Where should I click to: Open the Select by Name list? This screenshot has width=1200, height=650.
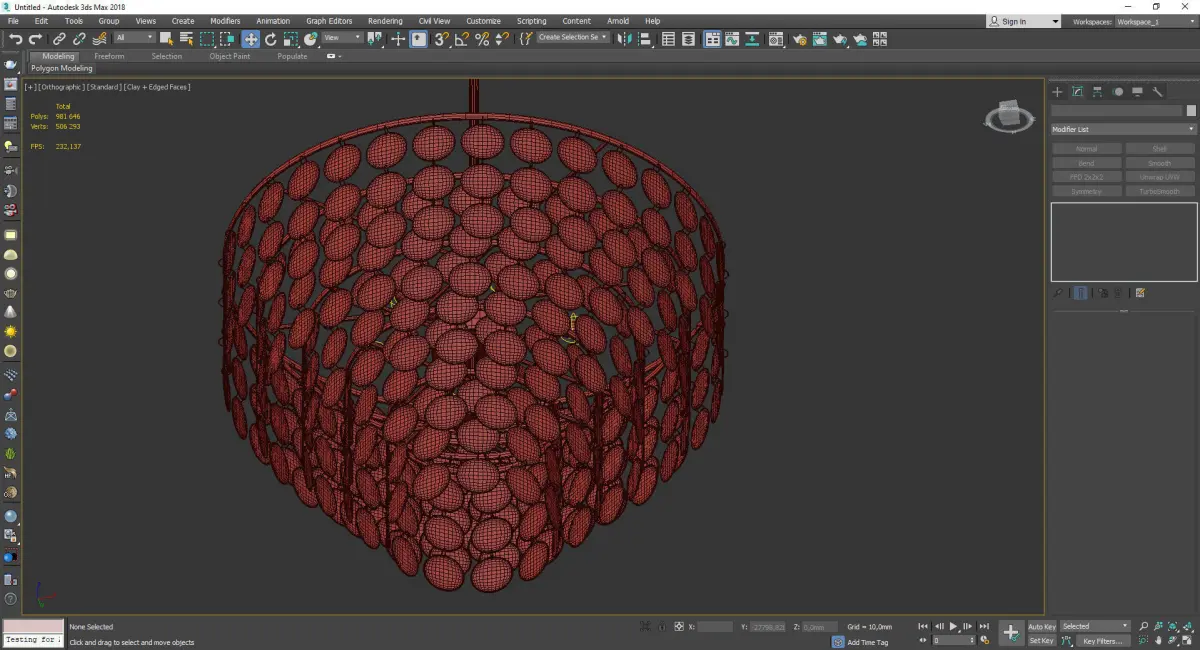pyautogui.click(x=186, y=39)
